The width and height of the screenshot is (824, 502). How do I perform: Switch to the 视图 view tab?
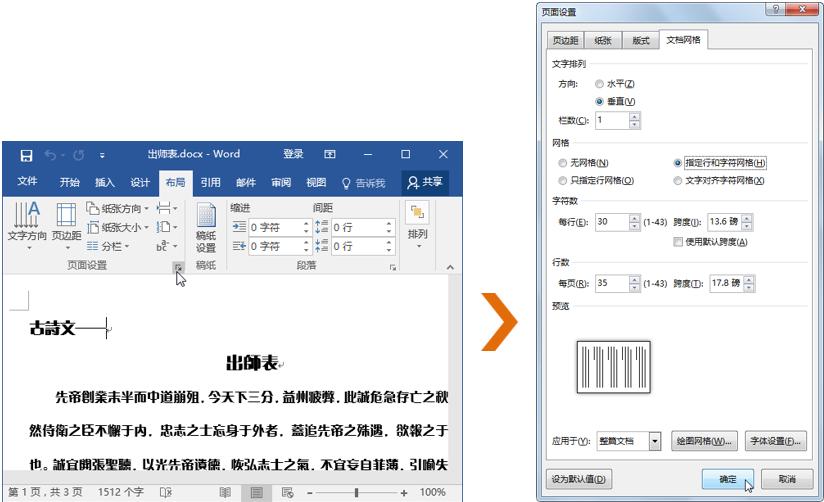tap(316, 182)
